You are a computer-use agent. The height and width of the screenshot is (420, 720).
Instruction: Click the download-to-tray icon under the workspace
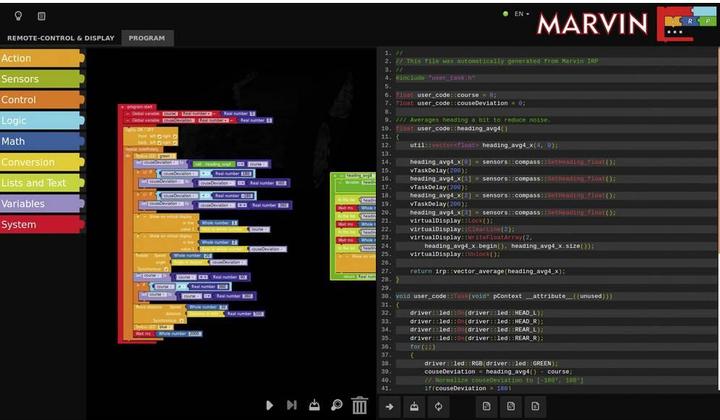point(314,405)
